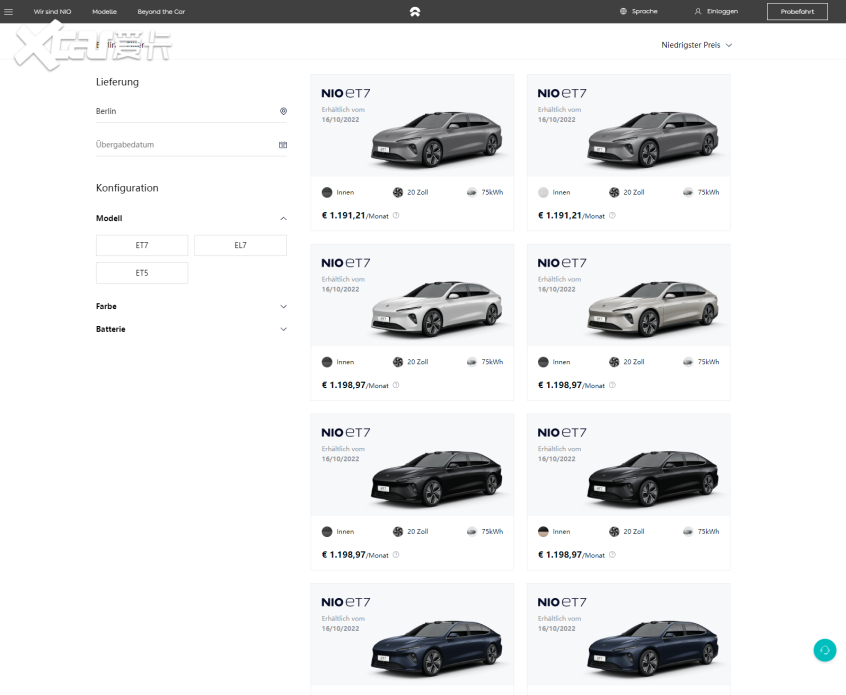The width and height of the screenshot is (846, 695).
Task: Click the globe icon next to Sprache
Action: click(x=623, y=11)
